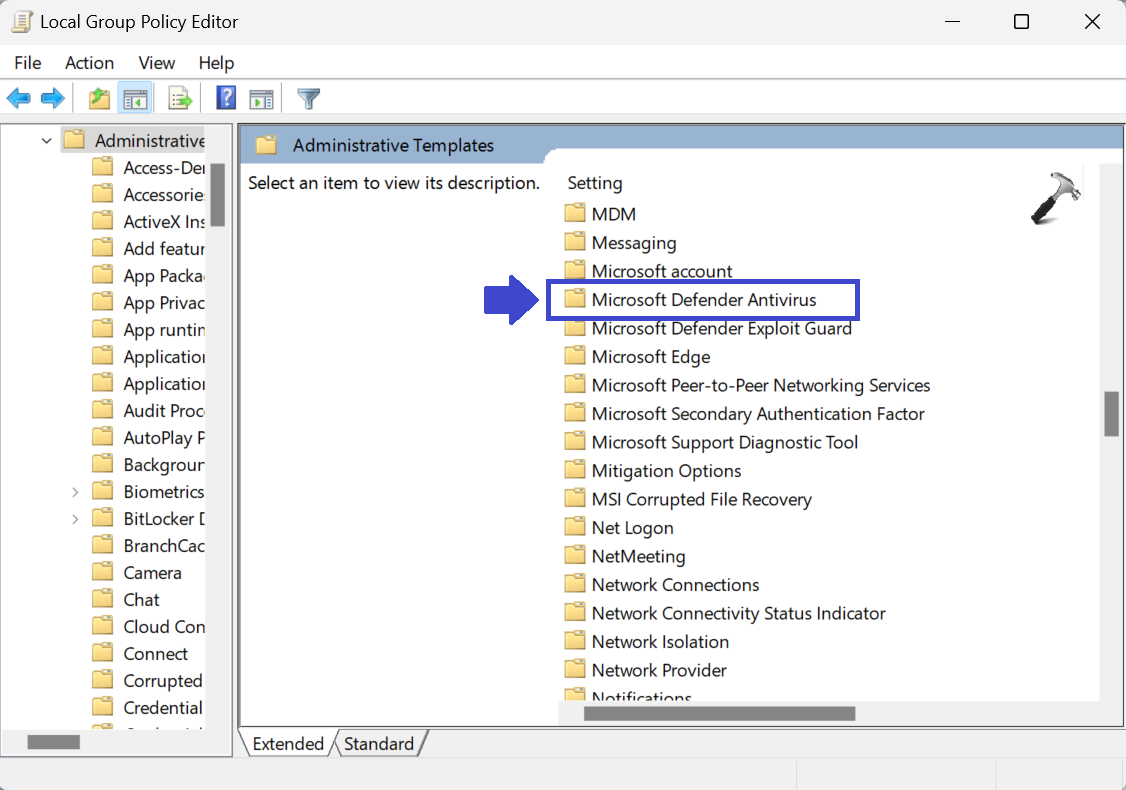Click the Forward navigation arrow
This screenshot has height=790, width=1126.
50,97
